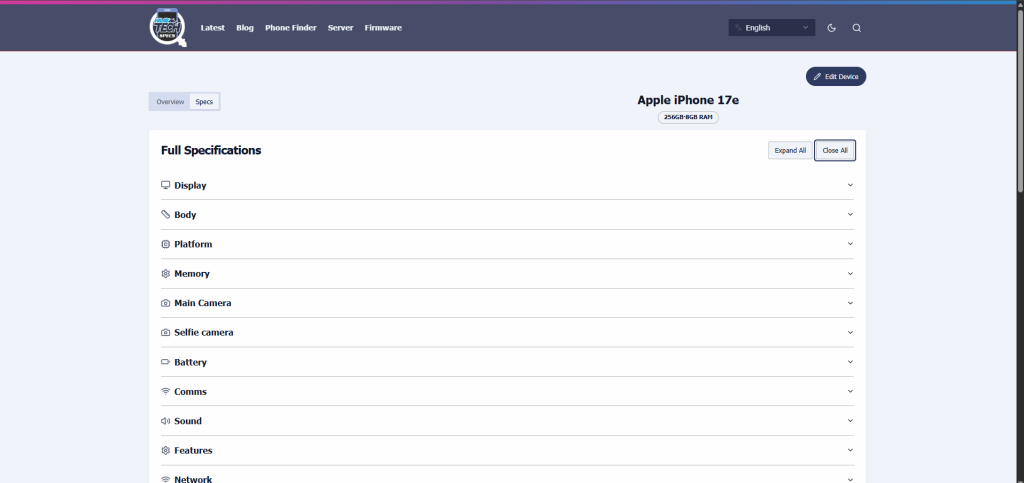Click the Features section title
Viewport: 1024px width, 483px height.
point(193,450)
